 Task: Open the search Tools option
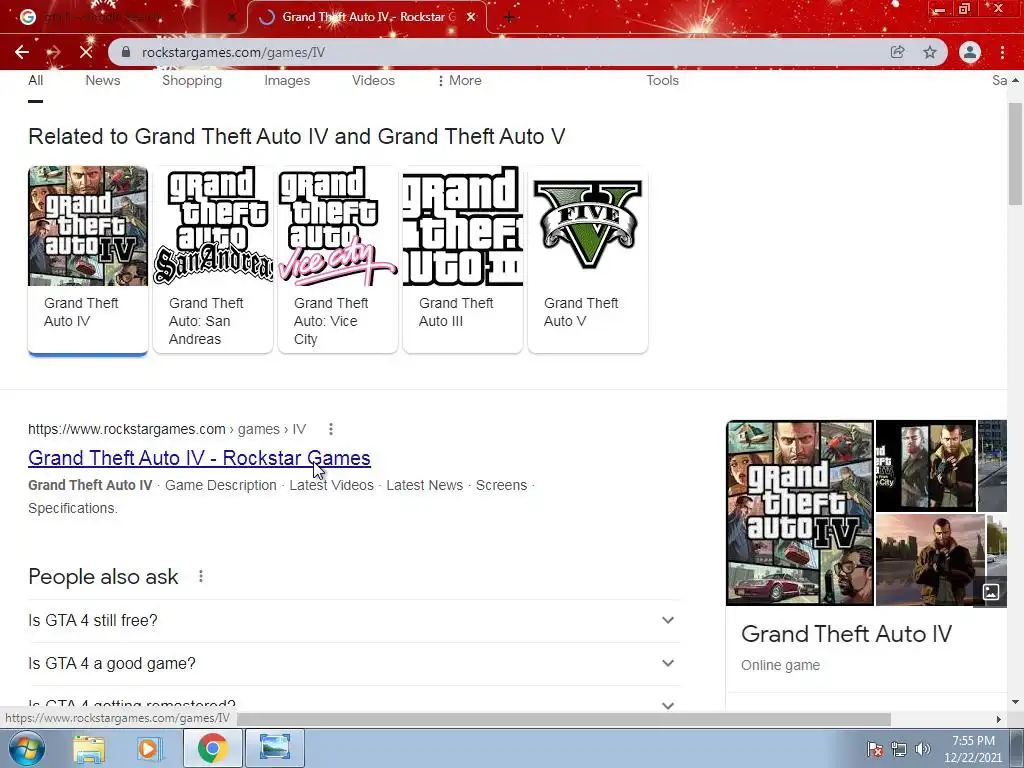(662, 80)
